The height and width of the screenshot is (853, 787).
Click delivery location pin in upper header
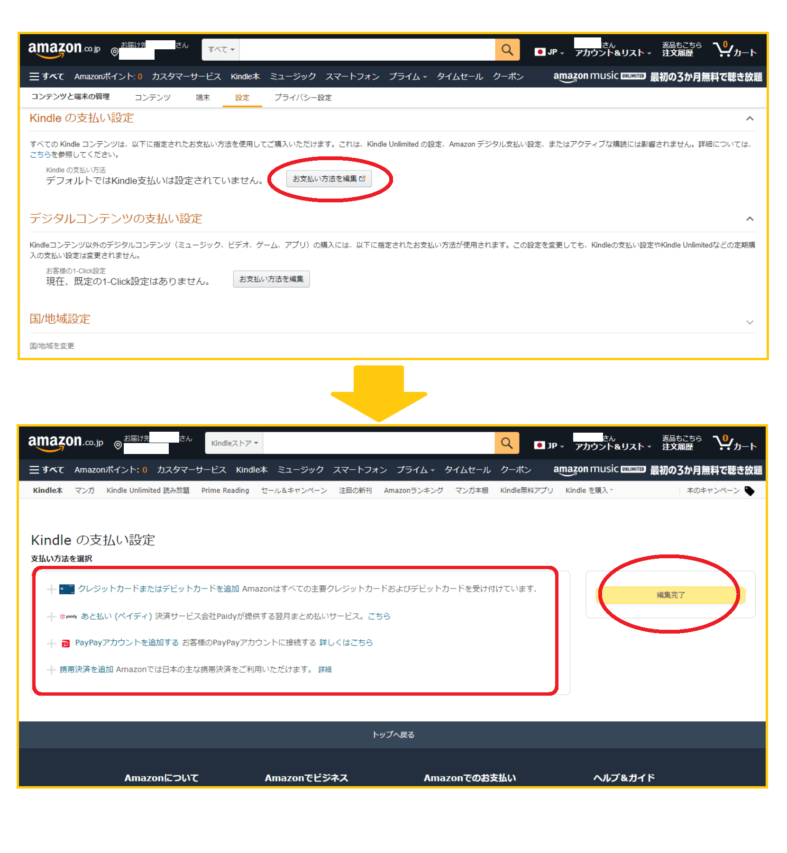pos(114,52)
